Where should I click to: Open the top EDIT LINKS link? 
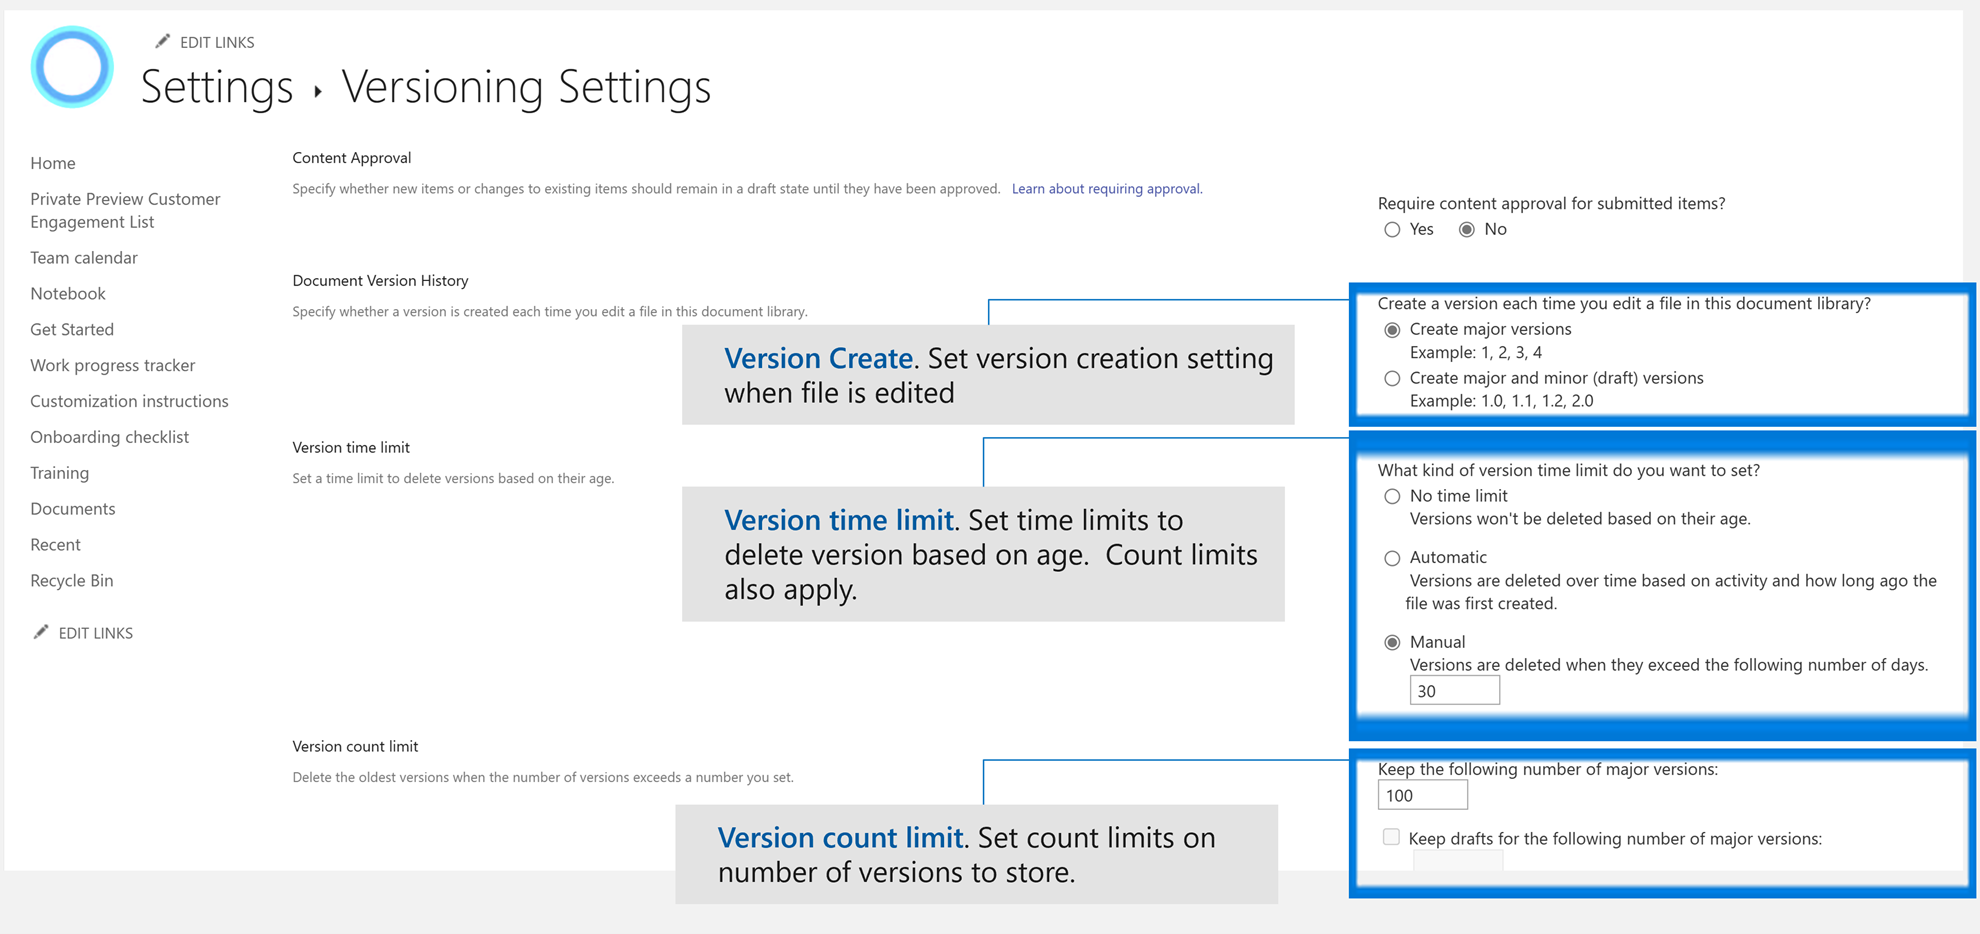217,42
